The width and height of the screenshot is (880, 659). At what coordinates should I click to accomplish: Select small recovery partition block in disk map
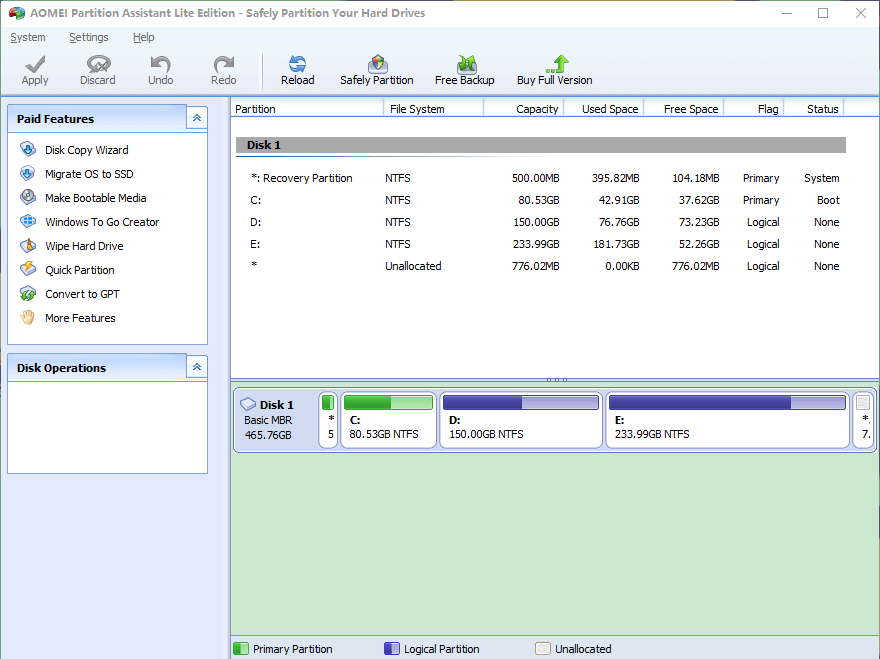click(x=328, y=420)
